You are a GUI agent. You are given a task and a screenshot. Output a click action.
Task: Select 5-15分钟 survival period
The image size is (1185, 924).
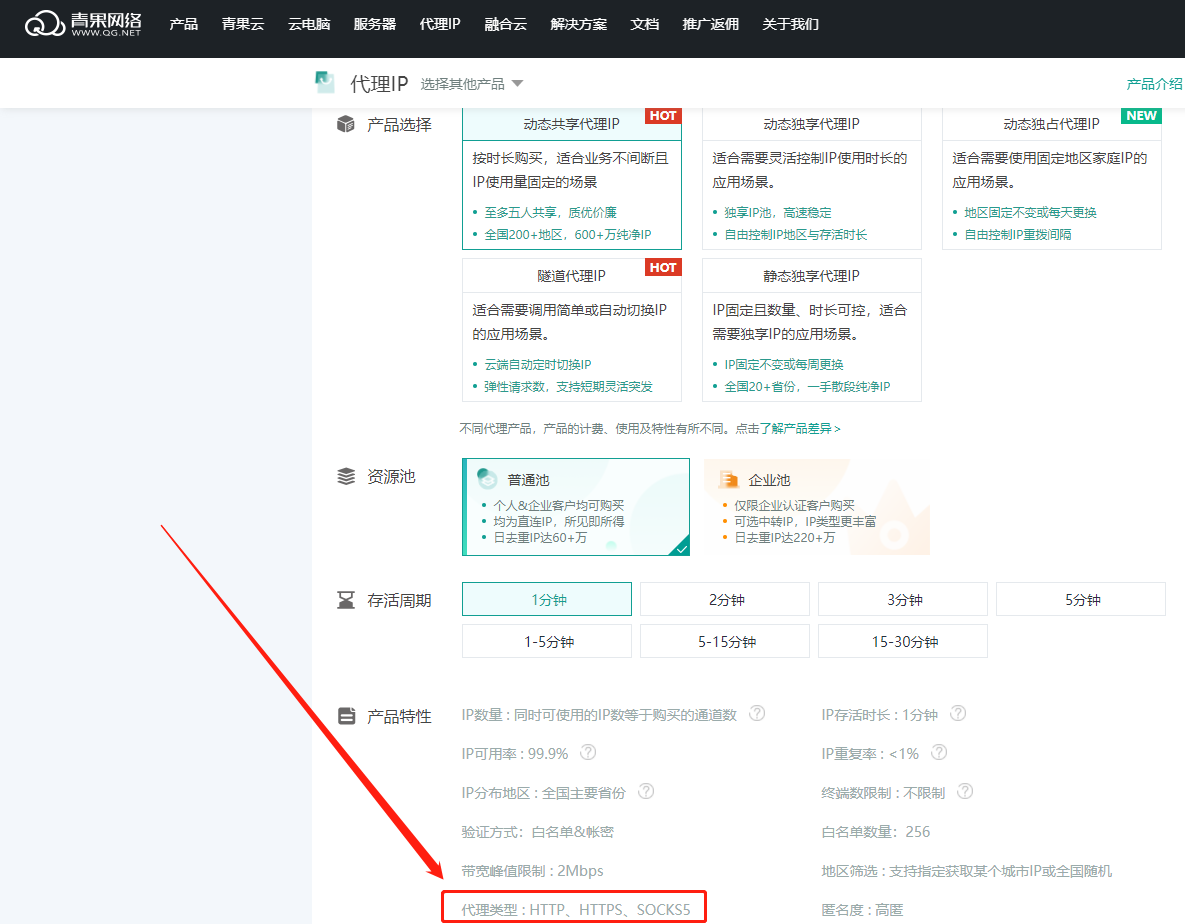[x=725, y=641]
